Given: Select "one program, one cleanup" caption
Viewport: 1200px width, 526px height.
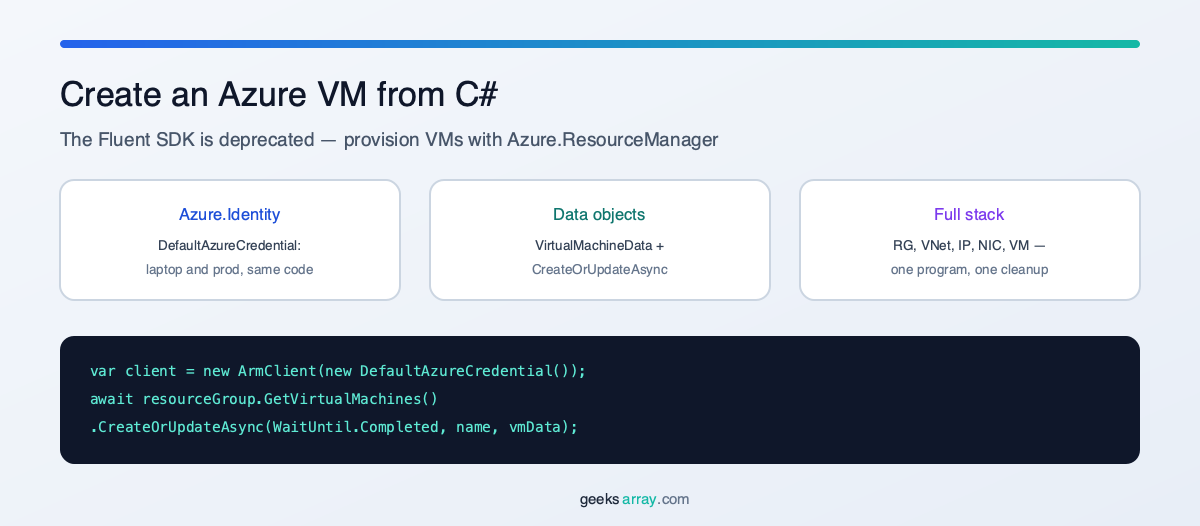Looking at the screenshot, I should pos(969,269).
